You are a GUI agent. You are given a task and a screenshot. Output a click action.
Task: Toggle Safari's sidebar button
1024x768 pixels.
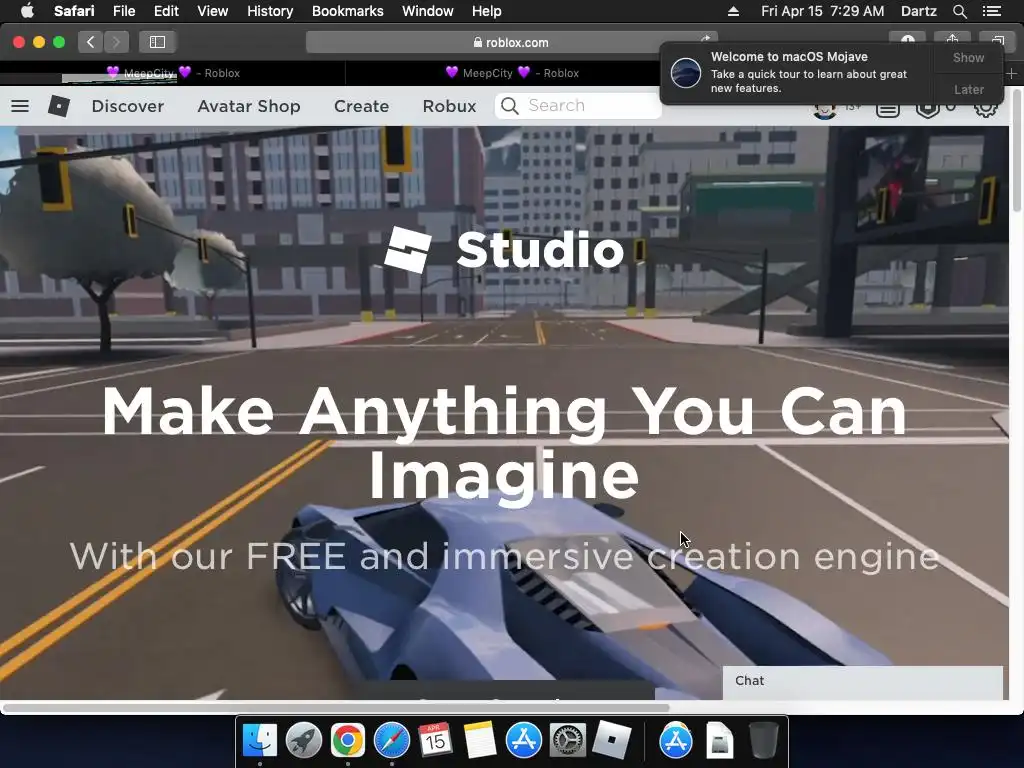point(157,42)
